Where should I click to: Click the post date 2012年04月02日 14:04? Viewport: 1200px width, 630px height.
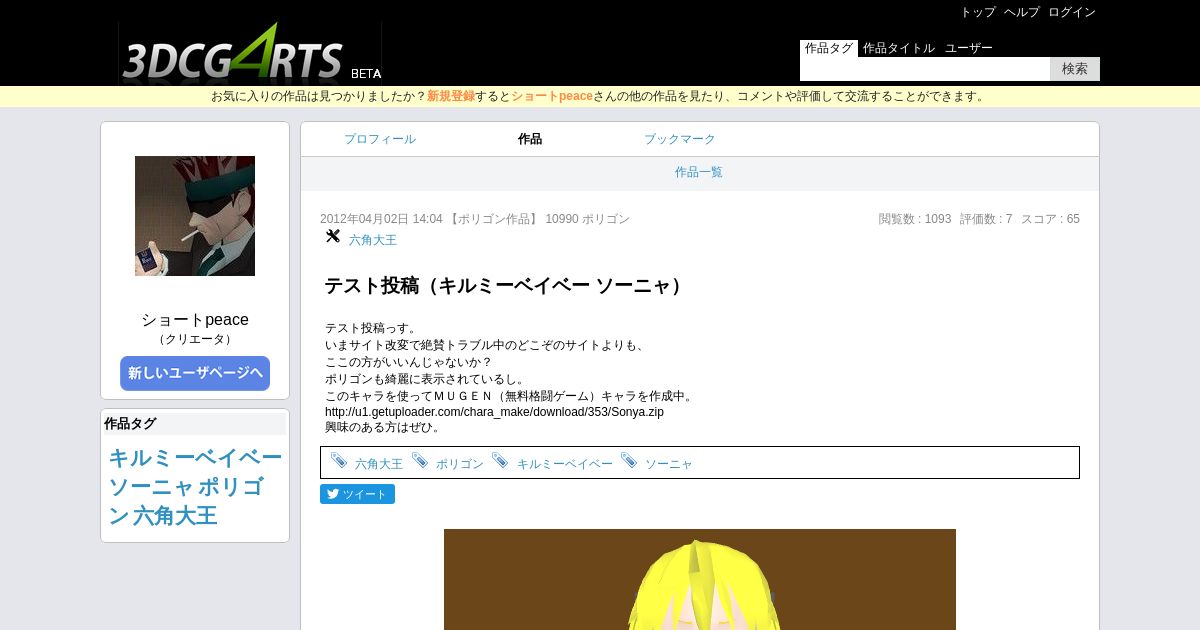[x=381, y=219]
